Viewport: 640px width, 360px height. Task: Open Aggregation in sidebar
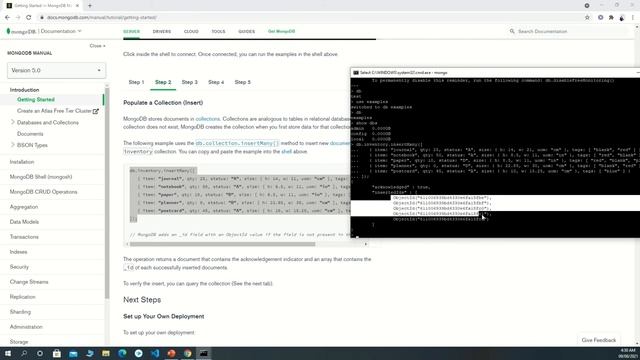pyautogui.click(x=24, y=207)
